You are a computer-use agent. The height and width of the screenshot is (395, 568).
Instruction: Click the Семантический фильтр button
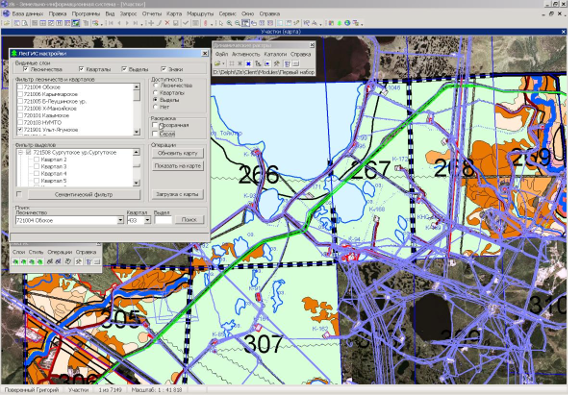(x=84, y=194)
